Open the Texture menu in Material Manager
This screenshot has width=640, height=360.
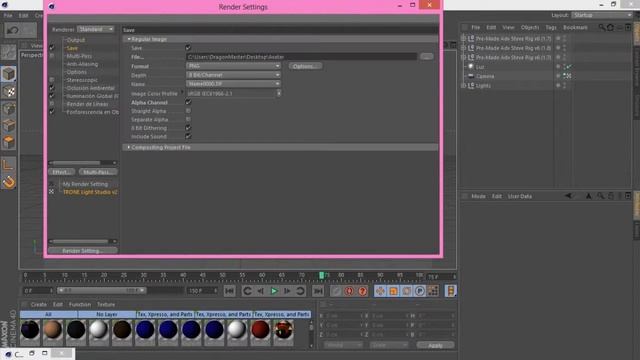coord(106,304)
